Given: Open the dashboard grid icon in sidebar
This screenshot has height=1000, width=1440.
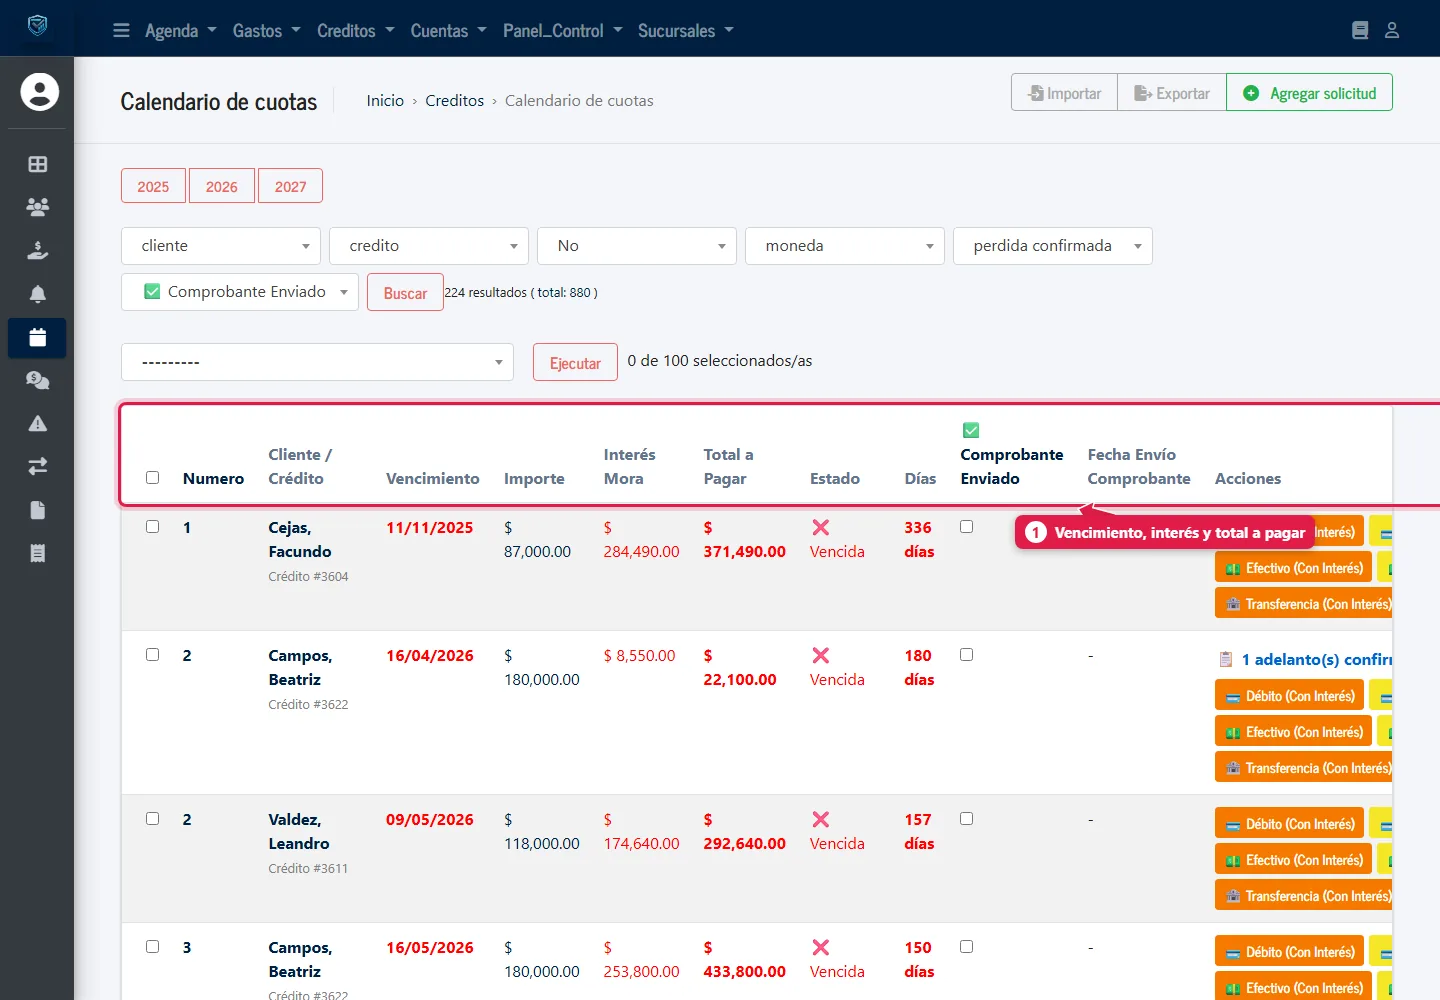Looking at the screenshot, I should (x=38, y=164).
